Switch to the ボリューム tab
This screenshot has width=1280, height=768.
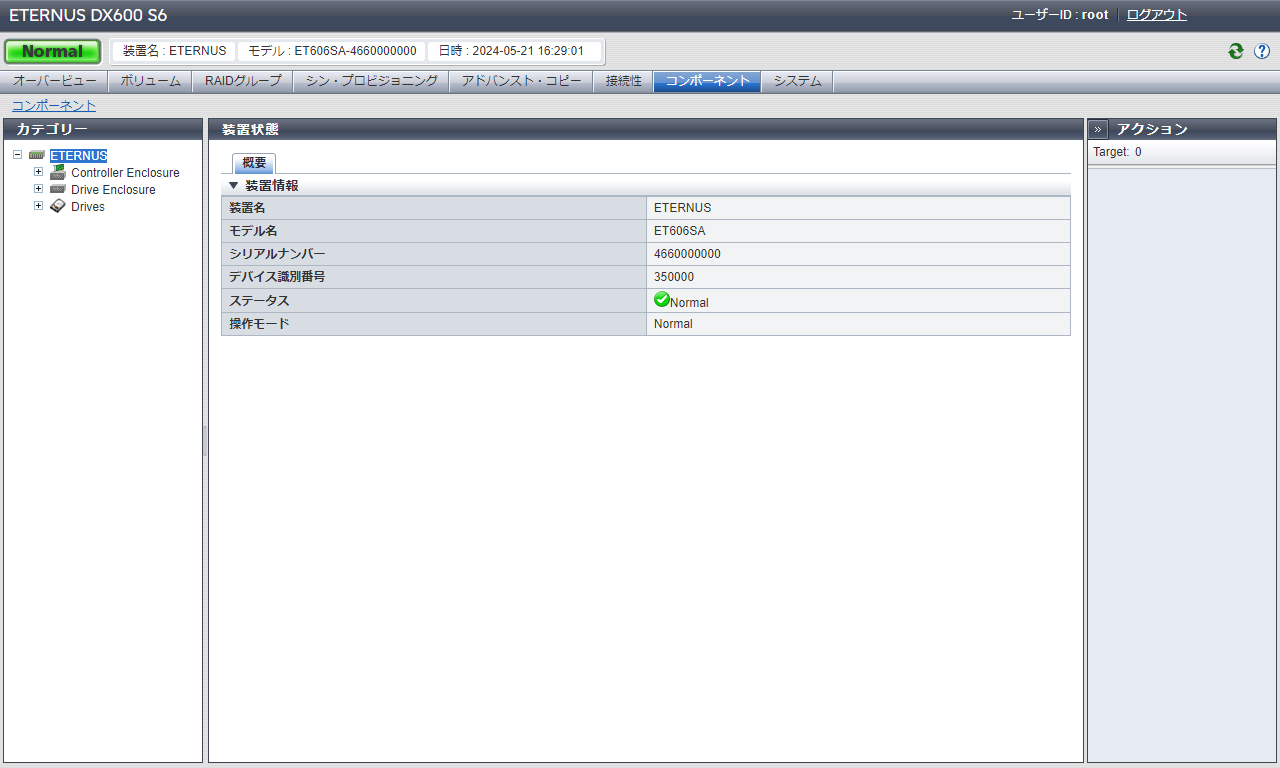[x=150, y=81]
